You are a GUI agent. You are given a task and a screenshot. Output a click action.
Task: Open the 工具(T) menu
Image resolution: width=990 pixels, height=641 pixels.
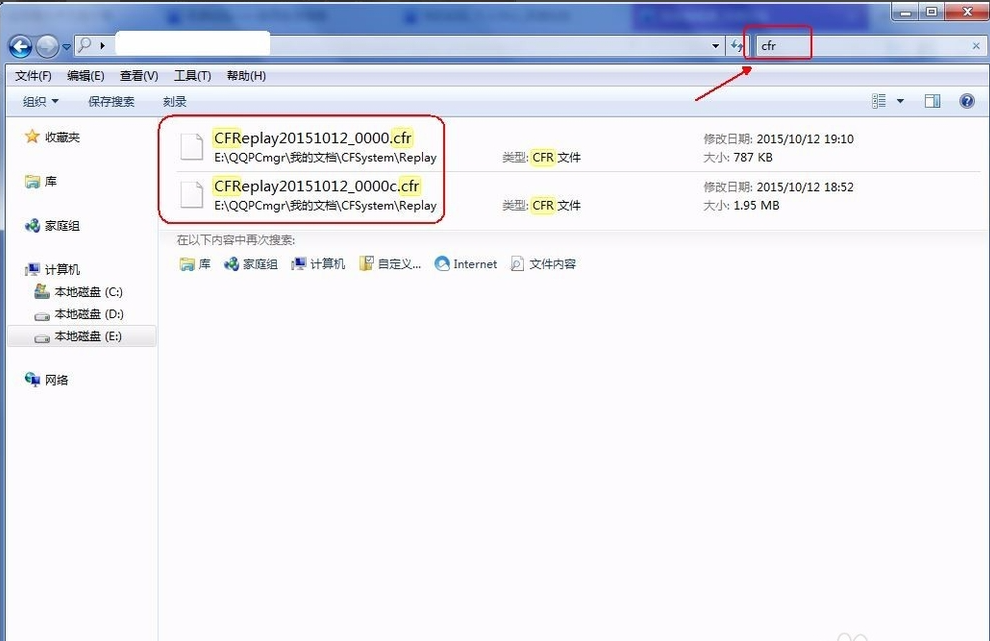click(x=192, y=75)
